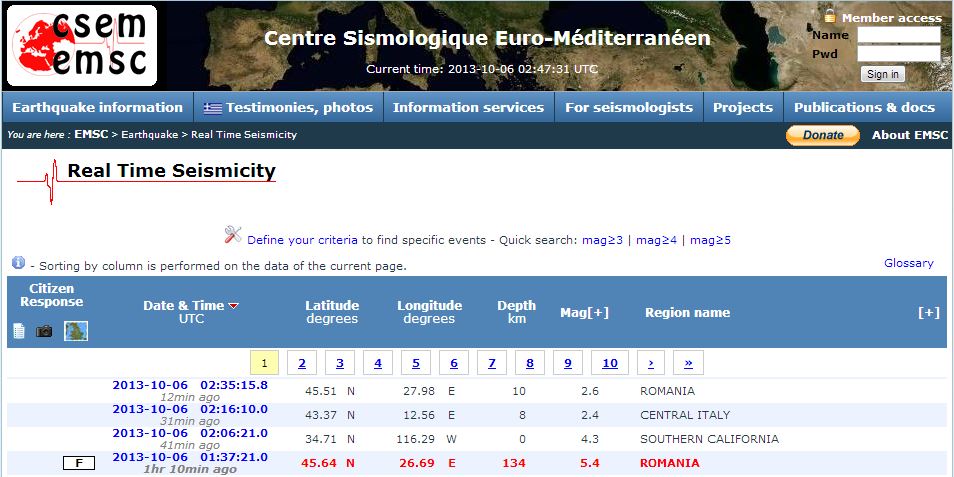Open the Earthquake information menu
Image resolution: width=954 pixels, height=477 pixels.
(97, 107)
